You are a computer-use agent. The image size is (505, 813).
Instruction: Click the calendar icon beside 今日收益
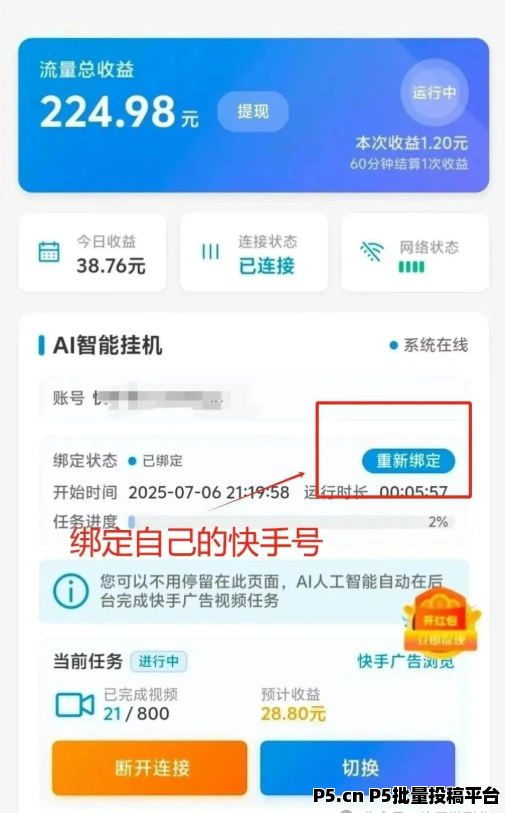coord(49,252)
